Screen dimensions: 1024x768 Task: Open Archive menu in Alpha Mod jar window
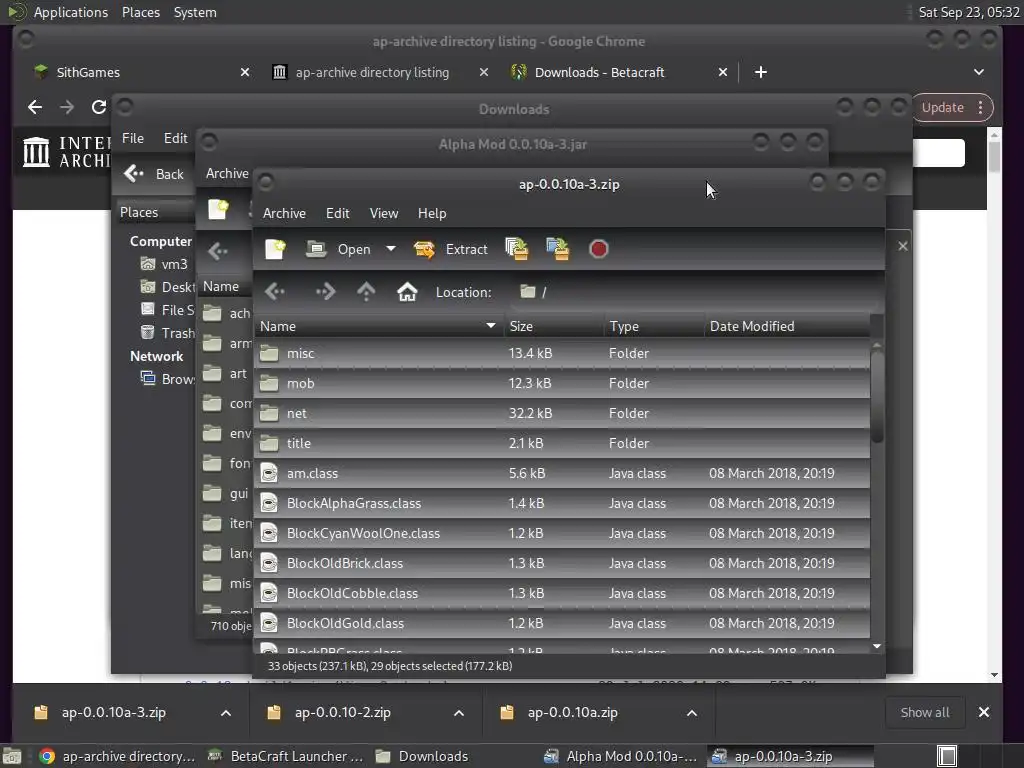pyautogui.click(x=227, y=173)
